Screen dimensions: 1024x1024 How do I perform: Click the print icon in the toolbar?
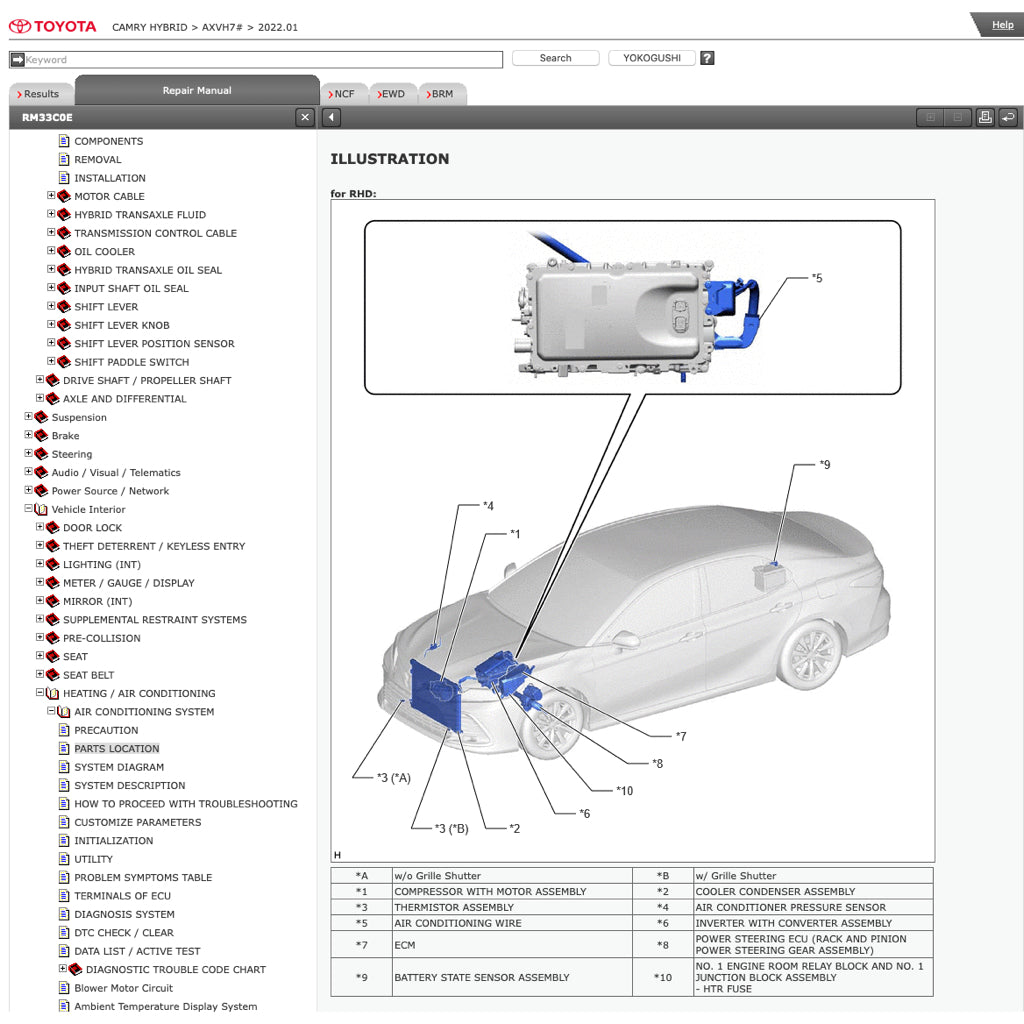985,117
